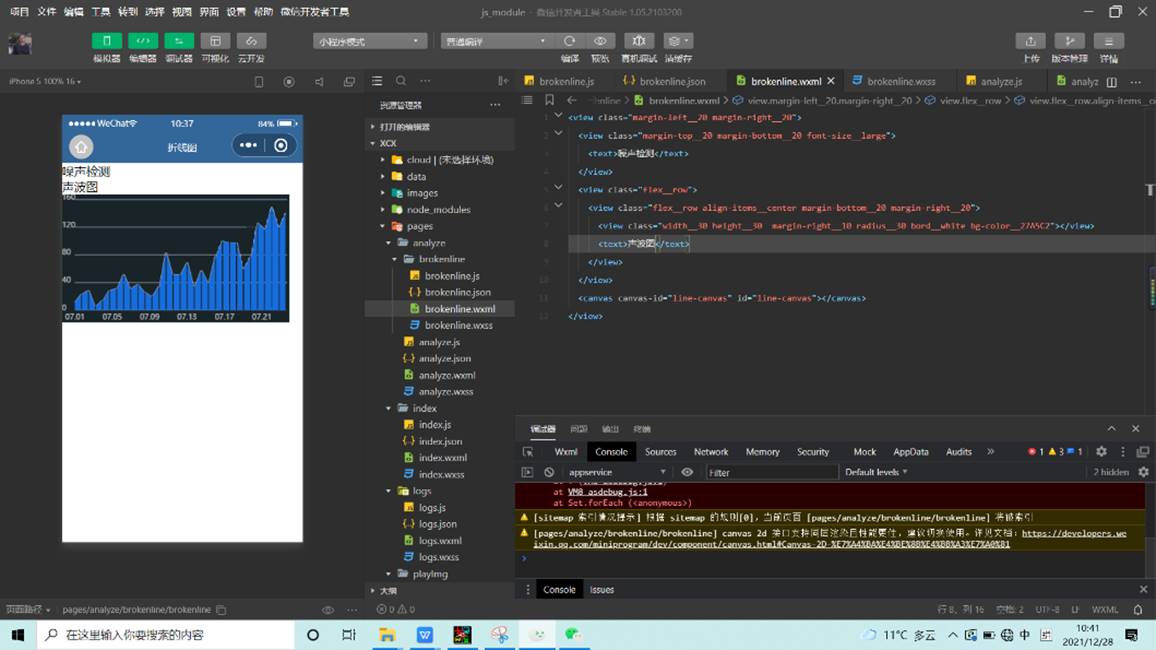Click the back navigation arrow in editor
Screen dimensions: 1156x650
[x=571, y=100]
